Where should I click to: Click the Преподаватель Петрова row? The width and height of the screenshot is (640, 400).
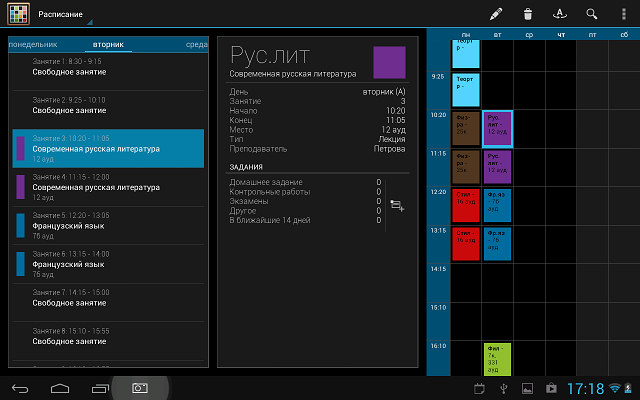pyautogui.click(x=317, y=149)
